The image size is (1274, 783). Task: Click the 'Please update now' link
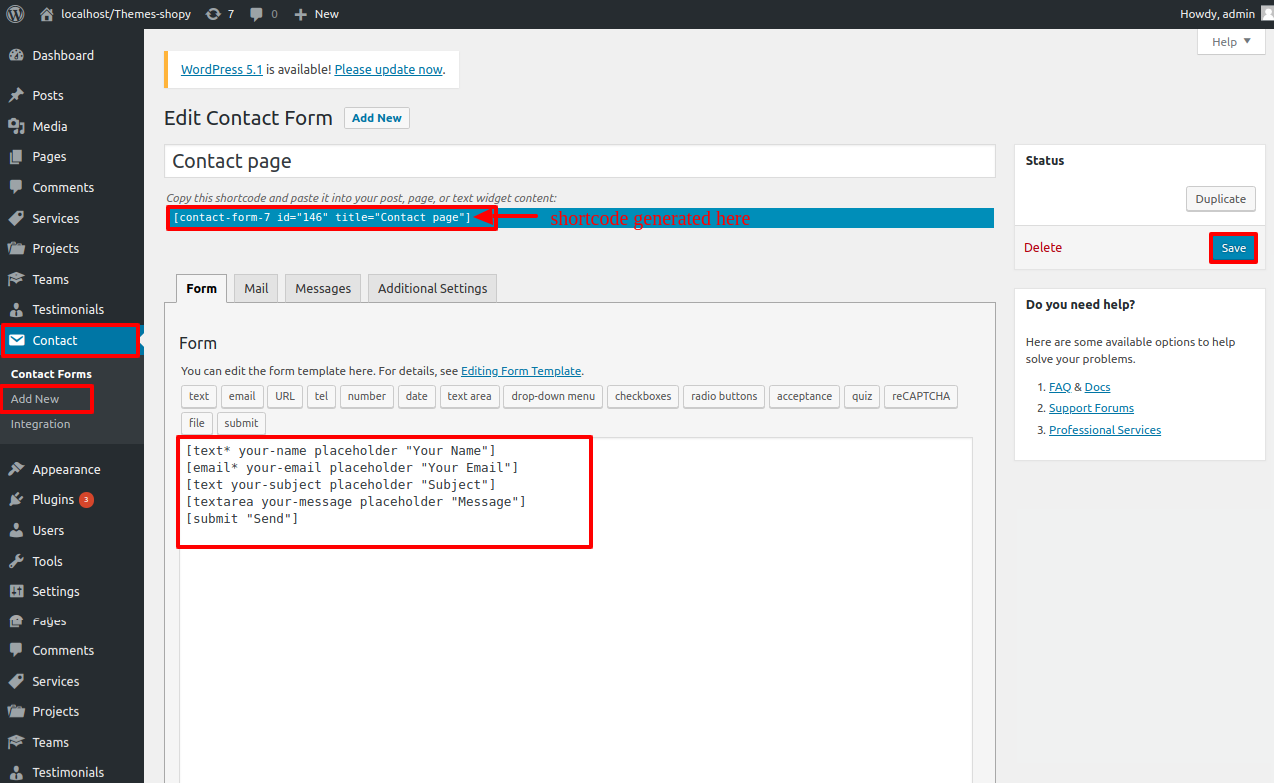pyautogui.click(x=388, y=70)
